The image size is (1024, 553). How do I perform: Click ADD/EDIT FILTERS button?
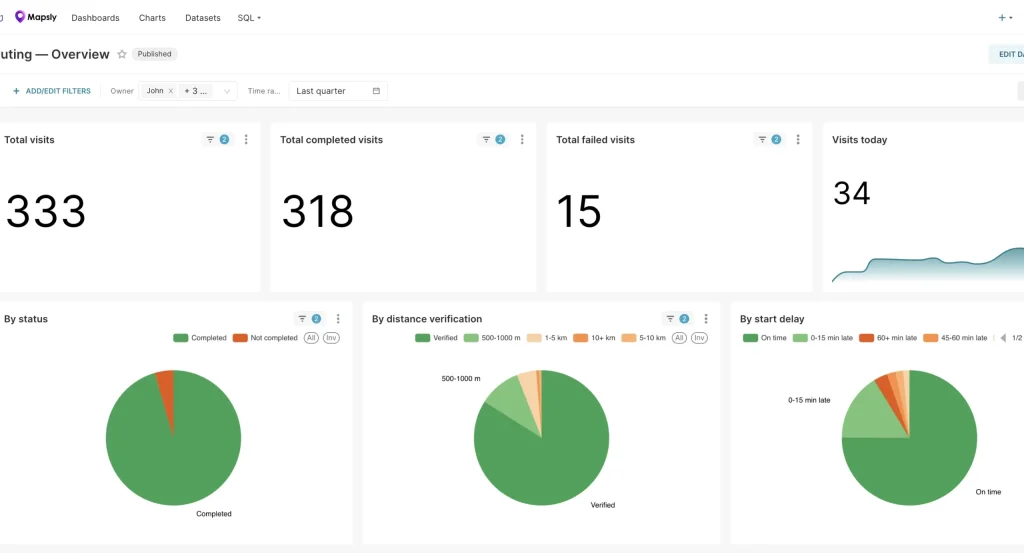pos(52,91)
